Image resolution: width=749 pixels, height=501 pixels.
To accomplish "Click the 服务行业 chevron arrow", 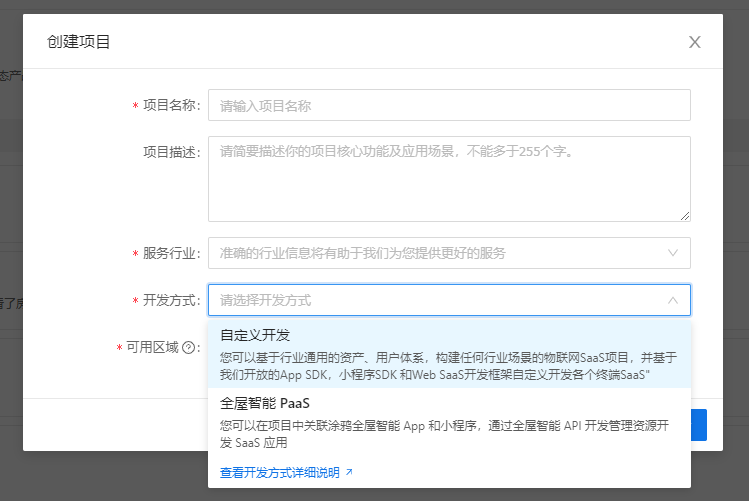I will 673,253.
